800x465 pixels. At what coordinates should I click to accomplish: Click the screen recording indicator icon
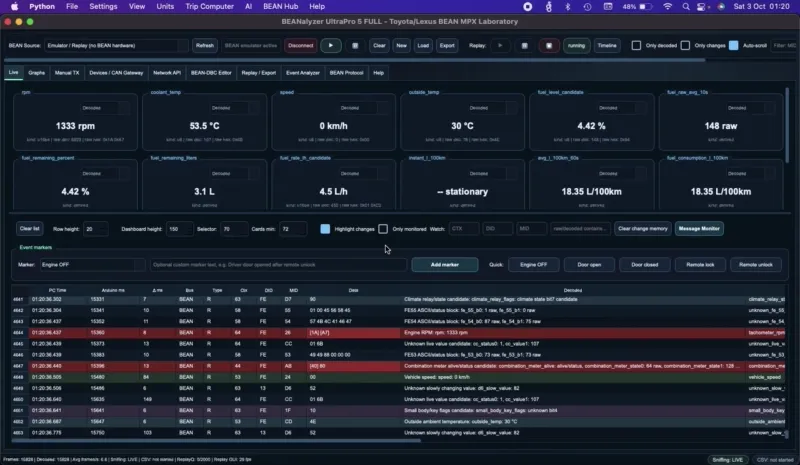click(528, 7)
